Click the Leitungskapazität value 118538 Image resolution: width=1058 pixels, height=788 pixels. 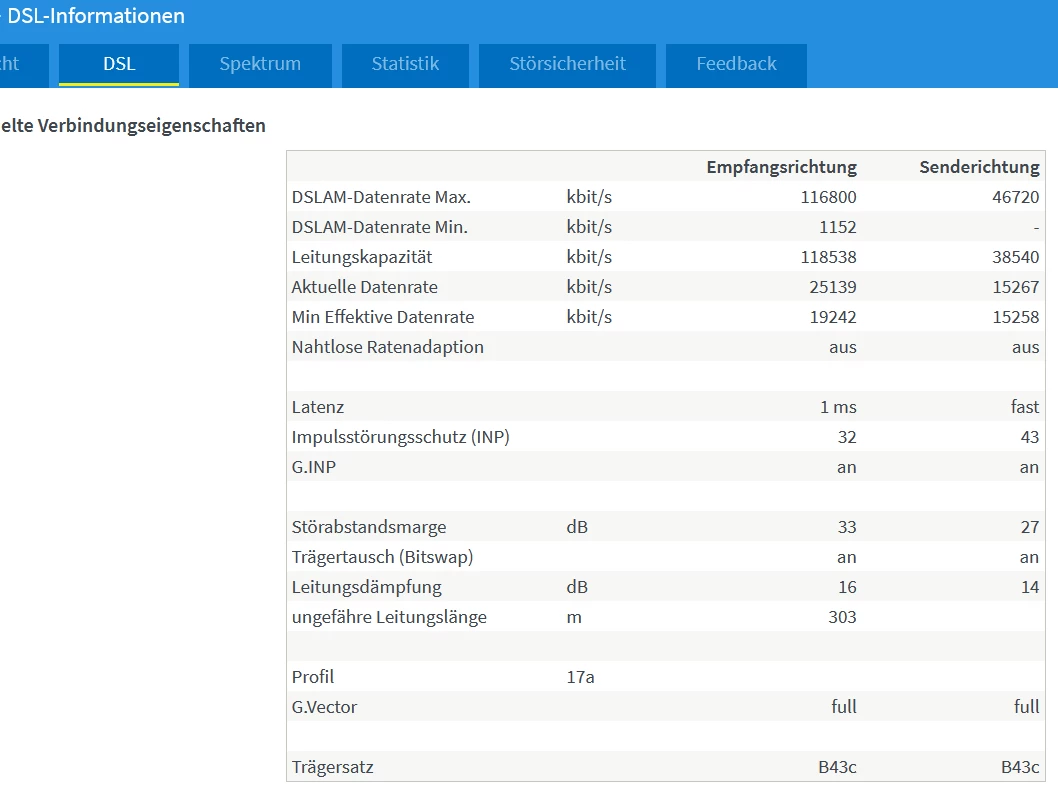829,257
